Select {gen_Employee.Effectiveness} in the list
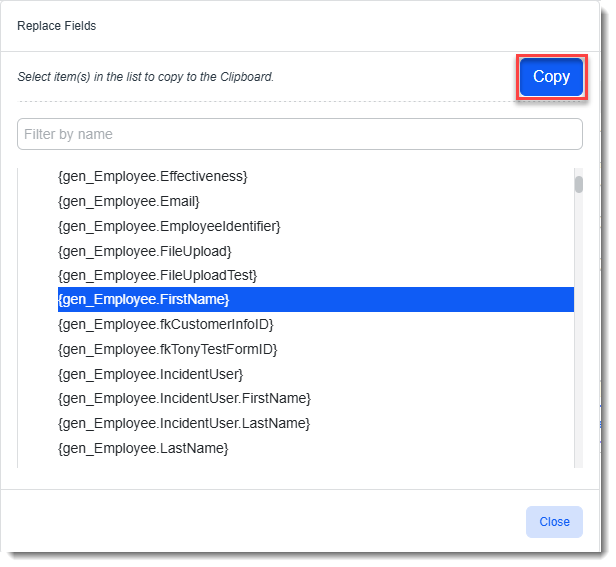 click(x=153, y=176)
